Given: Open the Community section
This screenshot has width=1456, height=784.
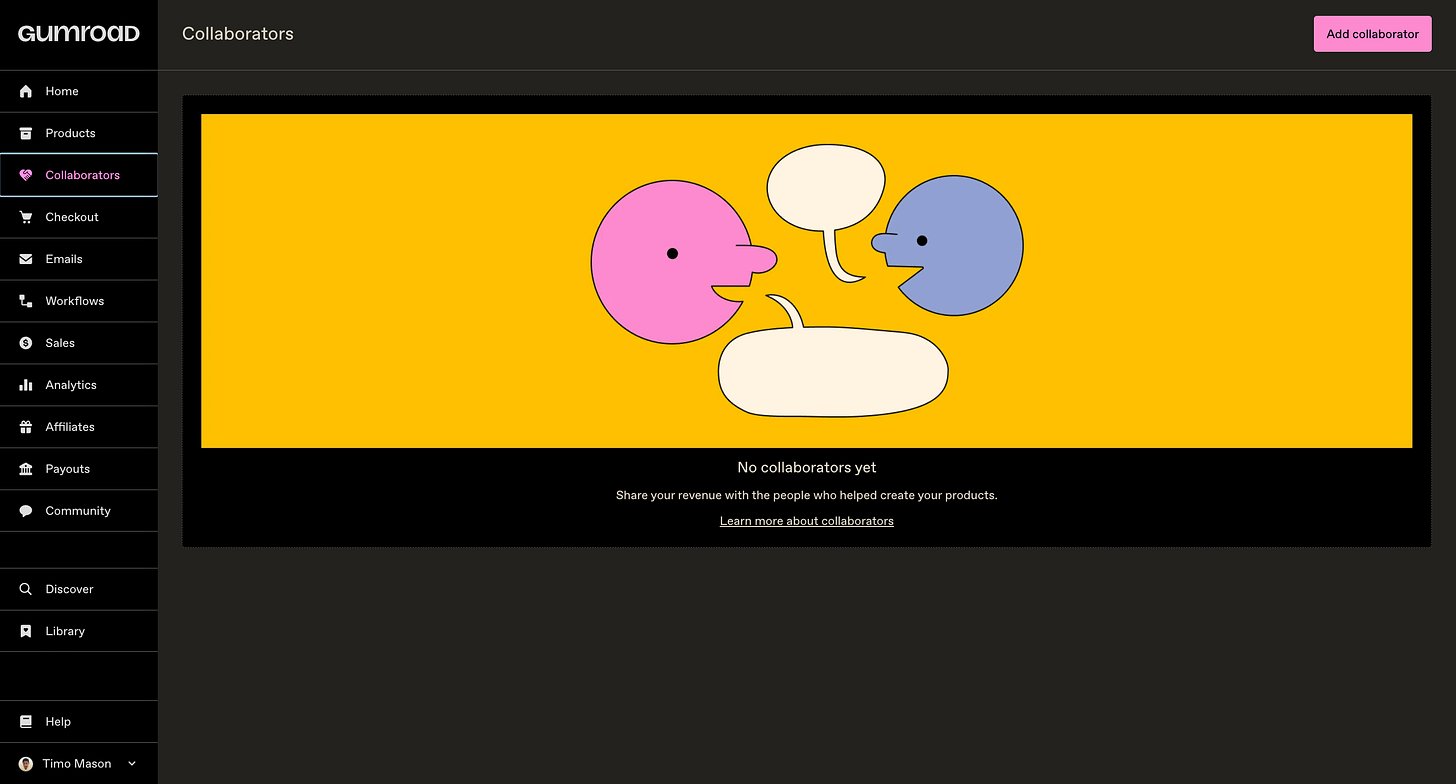Looking at the screenshot, I should click(79, 511).
